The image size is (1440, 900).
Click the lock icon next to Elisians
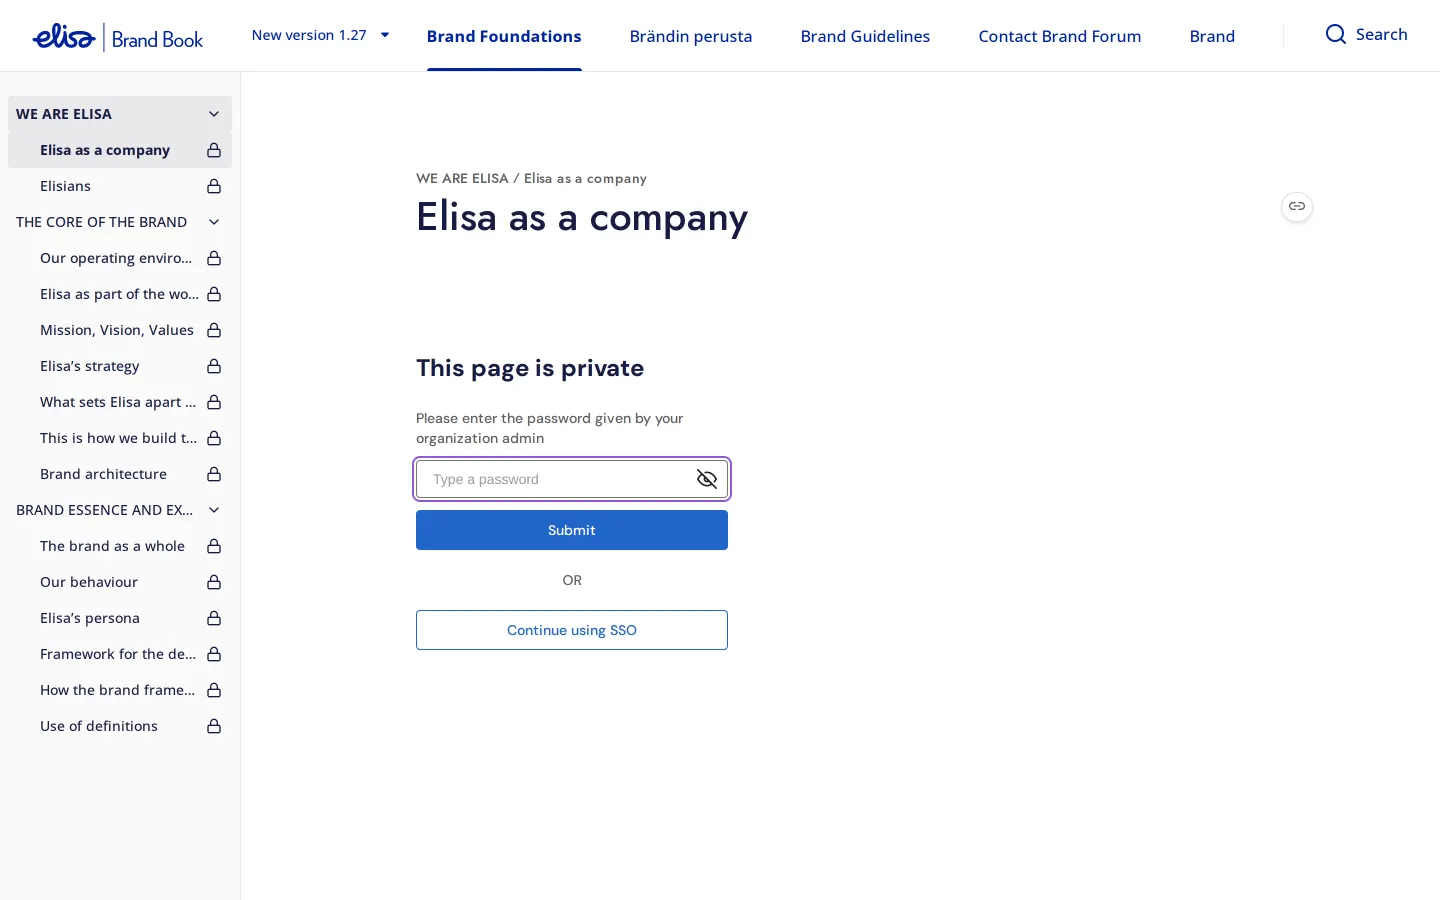[214, 186]
